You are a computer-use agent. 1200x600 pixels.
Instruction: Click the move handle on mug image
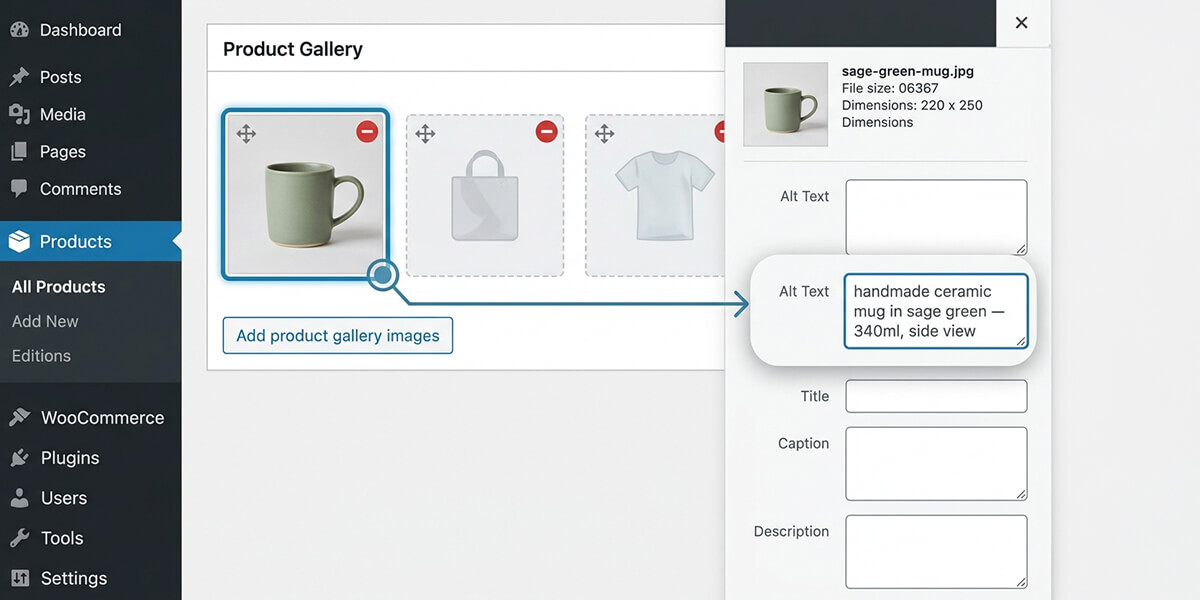click(x=246, y=133)
